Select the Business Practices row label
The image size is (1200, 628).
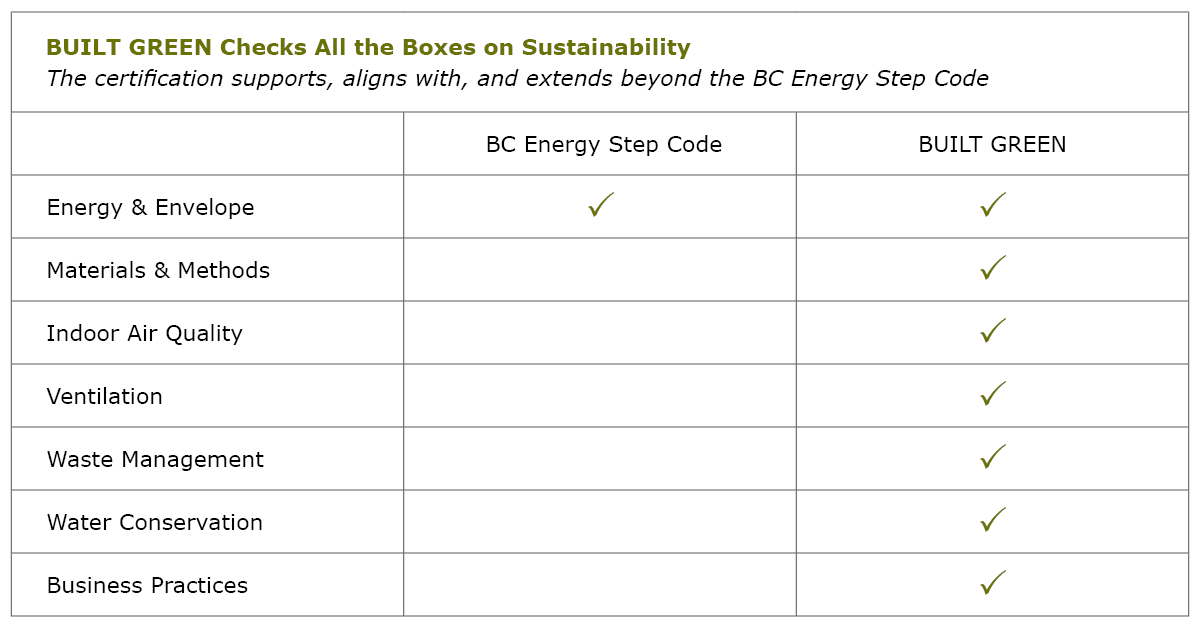(147, 586)
